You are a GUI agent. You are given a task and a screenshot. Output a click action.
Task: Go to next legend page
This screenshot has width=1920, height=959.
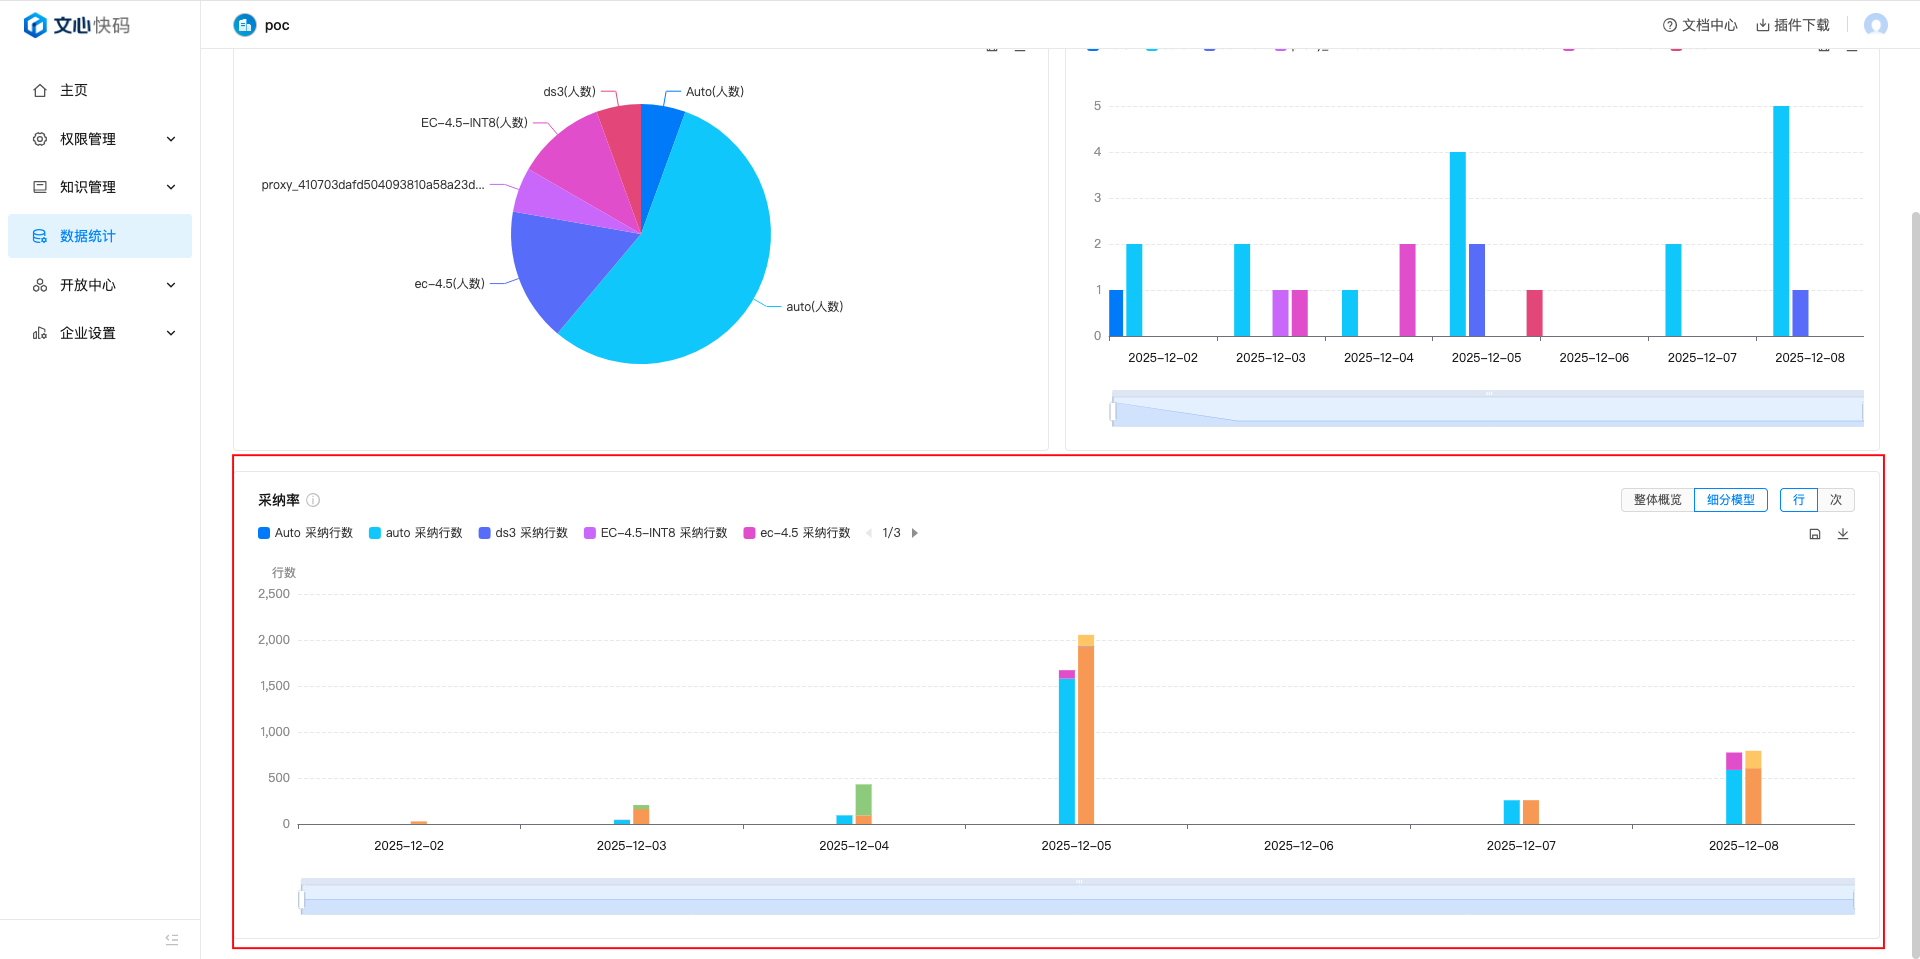tap(915, 533)
